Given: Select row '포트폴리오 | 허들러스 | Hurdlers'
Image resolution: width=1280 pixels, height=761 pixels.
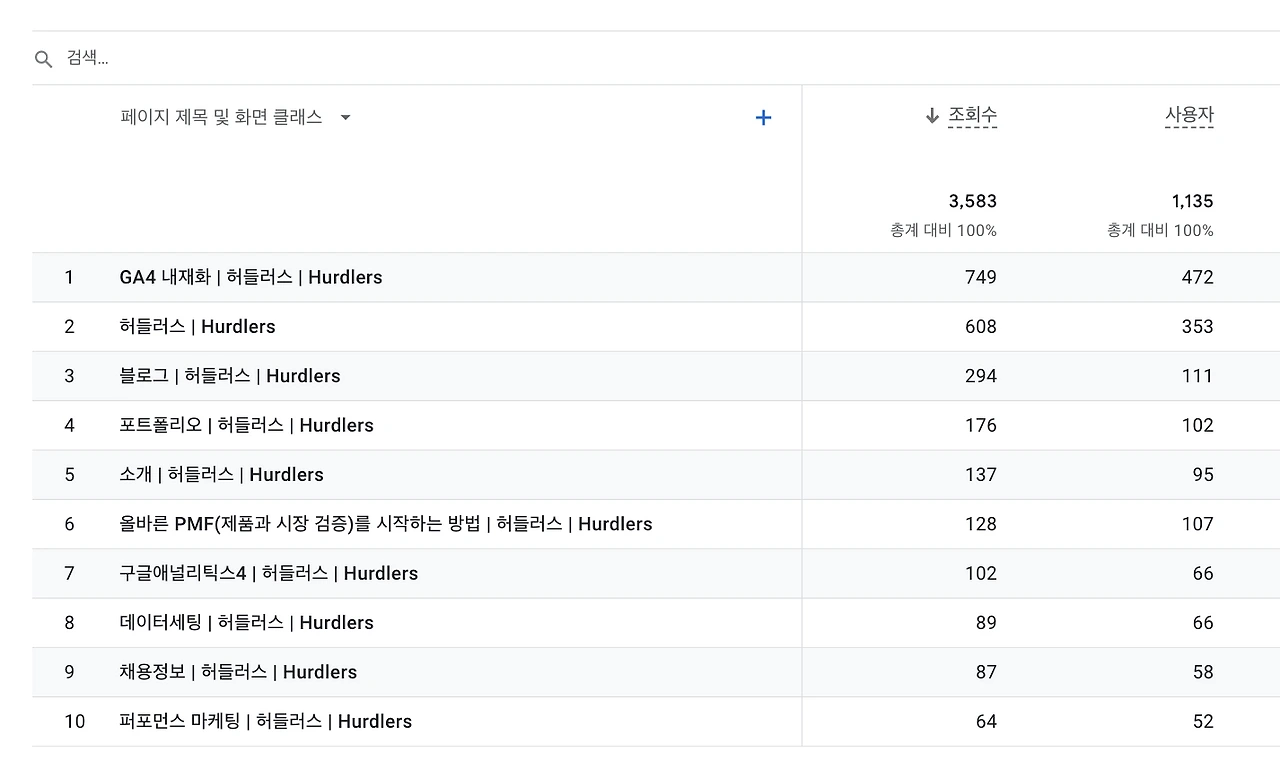Looking at the screenshot, I should pyautogui.click(x=656, y=425).
